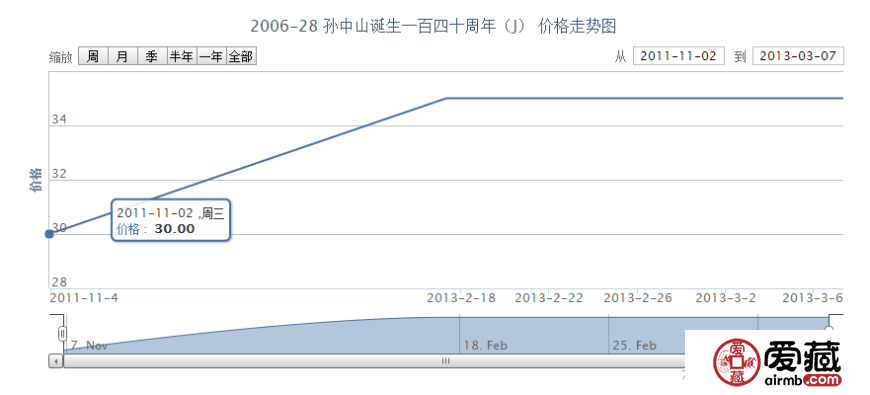The width and height of the screenshot is (870, 395).
Task: Select the 周 (week) zoom button
Action: [x=93, y=56]
